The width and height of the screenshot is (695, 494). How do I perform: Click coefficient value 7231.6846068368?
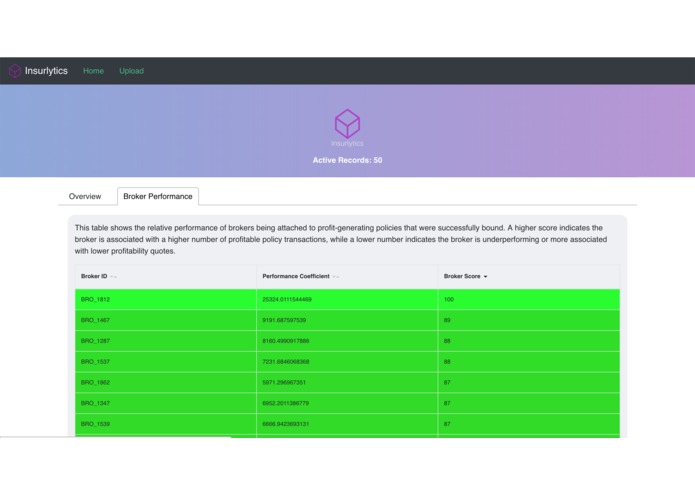[x=286, y=362]
